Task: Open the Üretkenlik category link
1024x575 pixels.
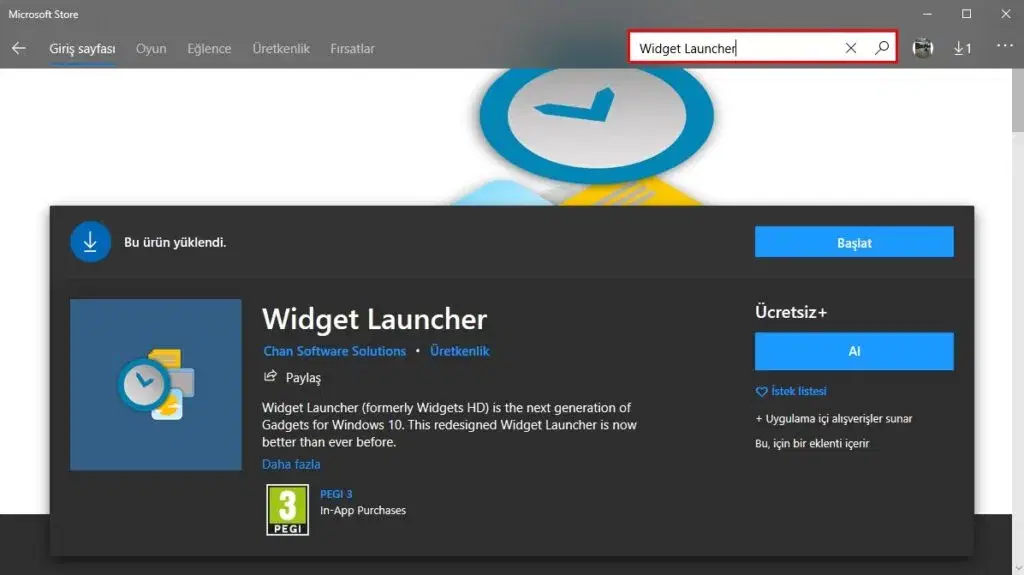Action: (459, 351)
